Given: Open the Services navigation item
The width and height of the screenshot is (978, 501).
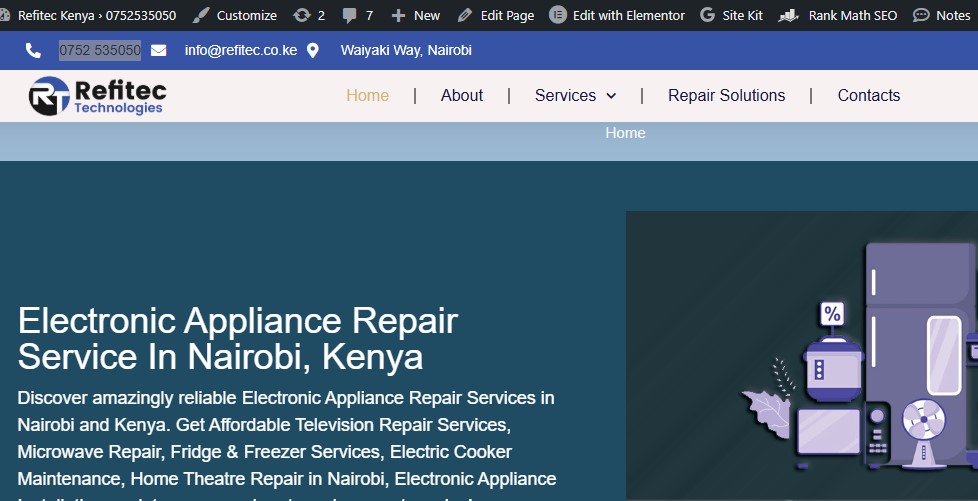Looking at the screenshot, I should click(565, 95).
